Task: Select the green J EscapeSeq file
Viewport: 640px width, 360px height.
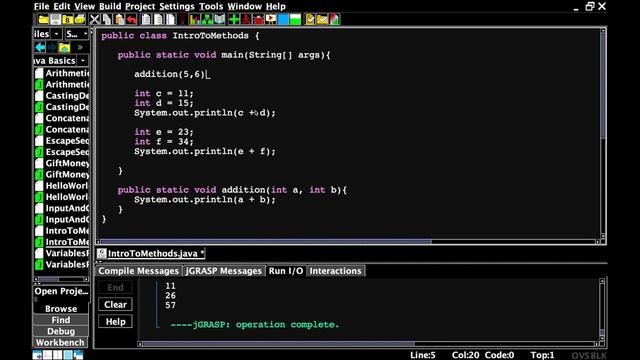Action: click(62, 152)
